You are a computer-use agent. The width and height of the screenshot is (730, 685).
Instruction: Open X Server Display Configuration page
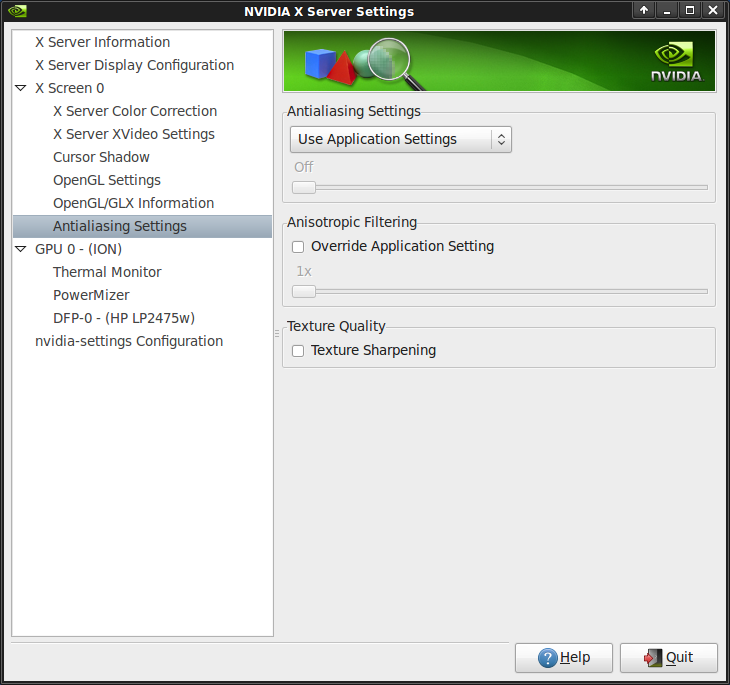coord(135,65)
